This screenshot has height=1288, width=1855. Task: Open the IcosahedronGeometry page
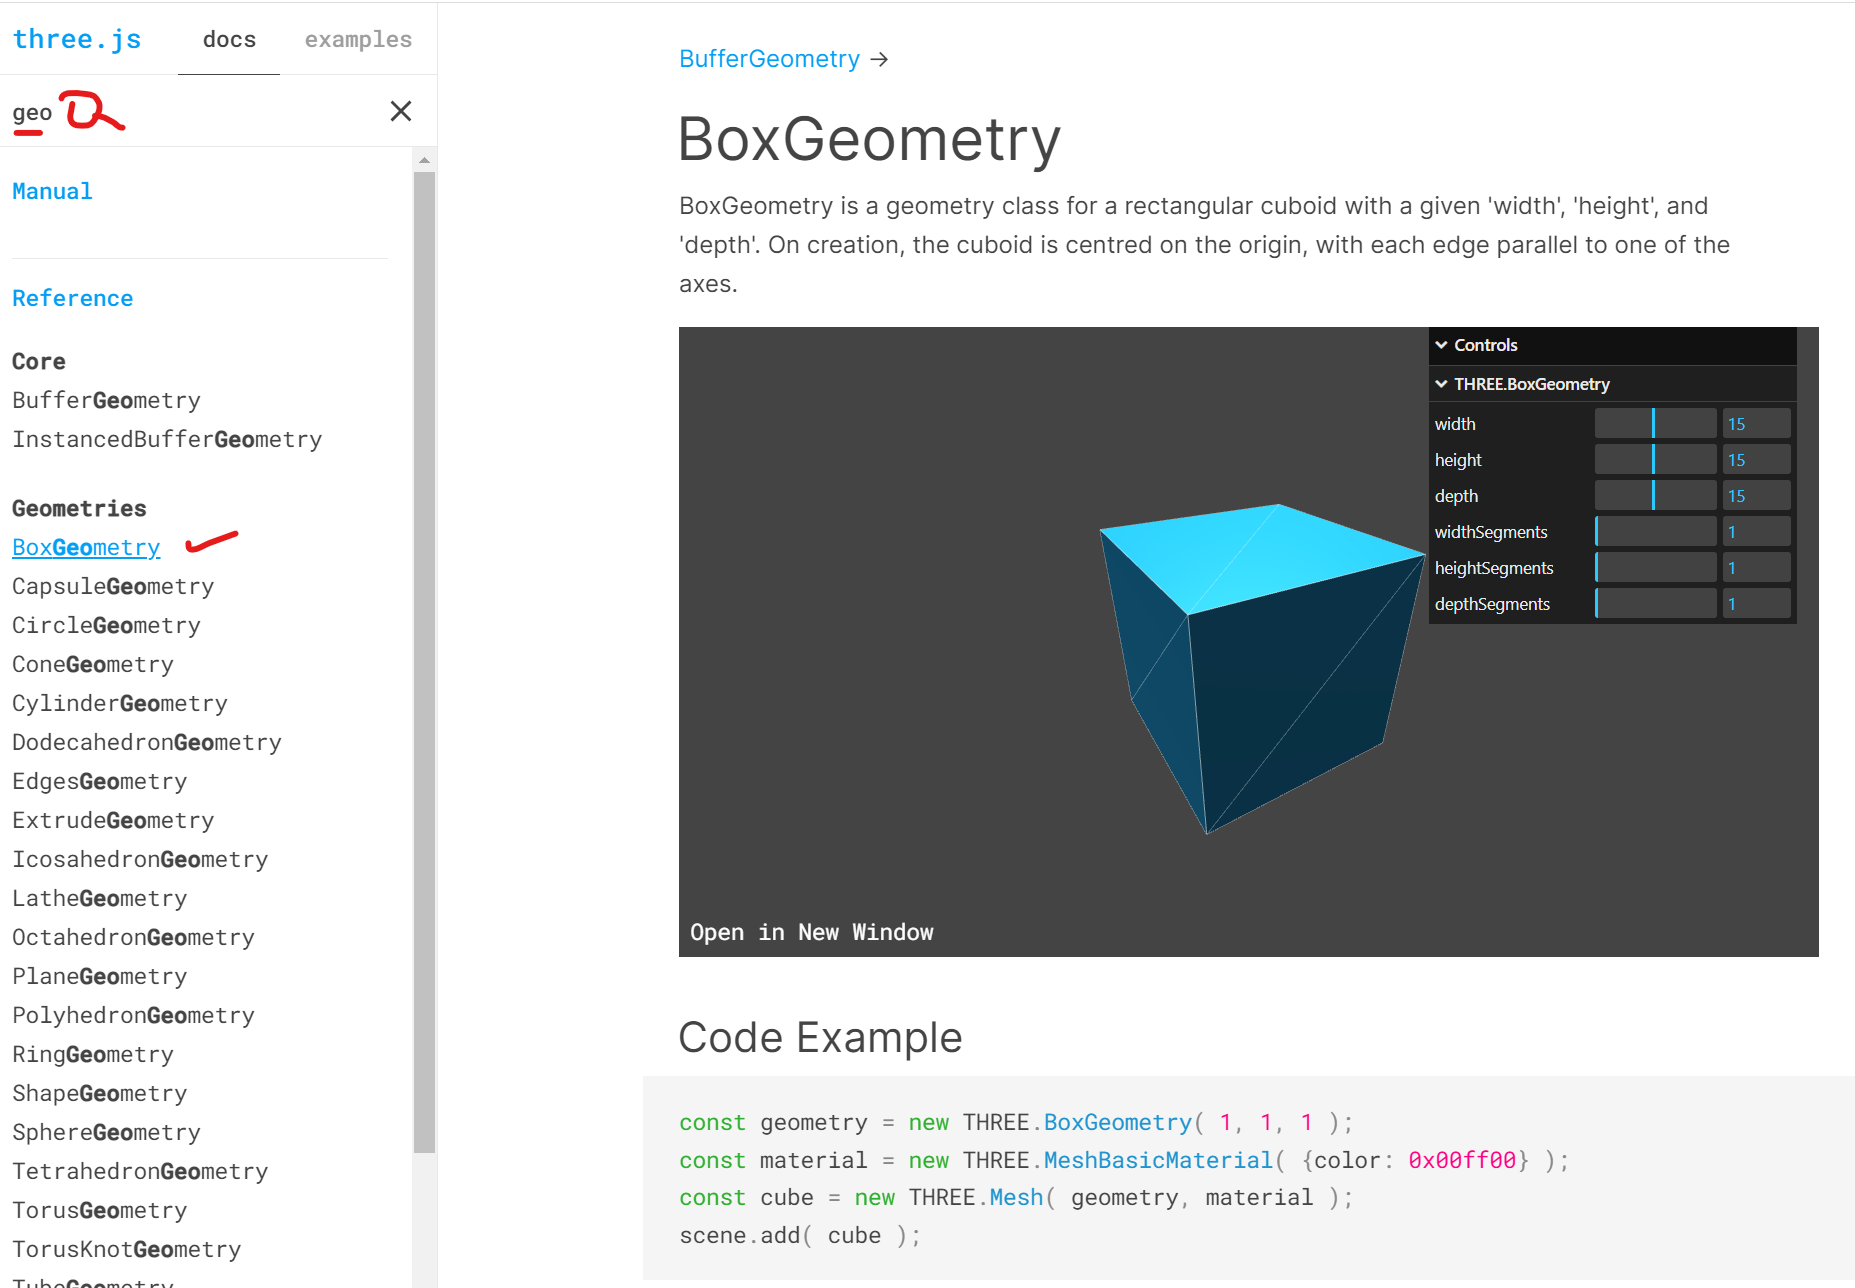140,859
